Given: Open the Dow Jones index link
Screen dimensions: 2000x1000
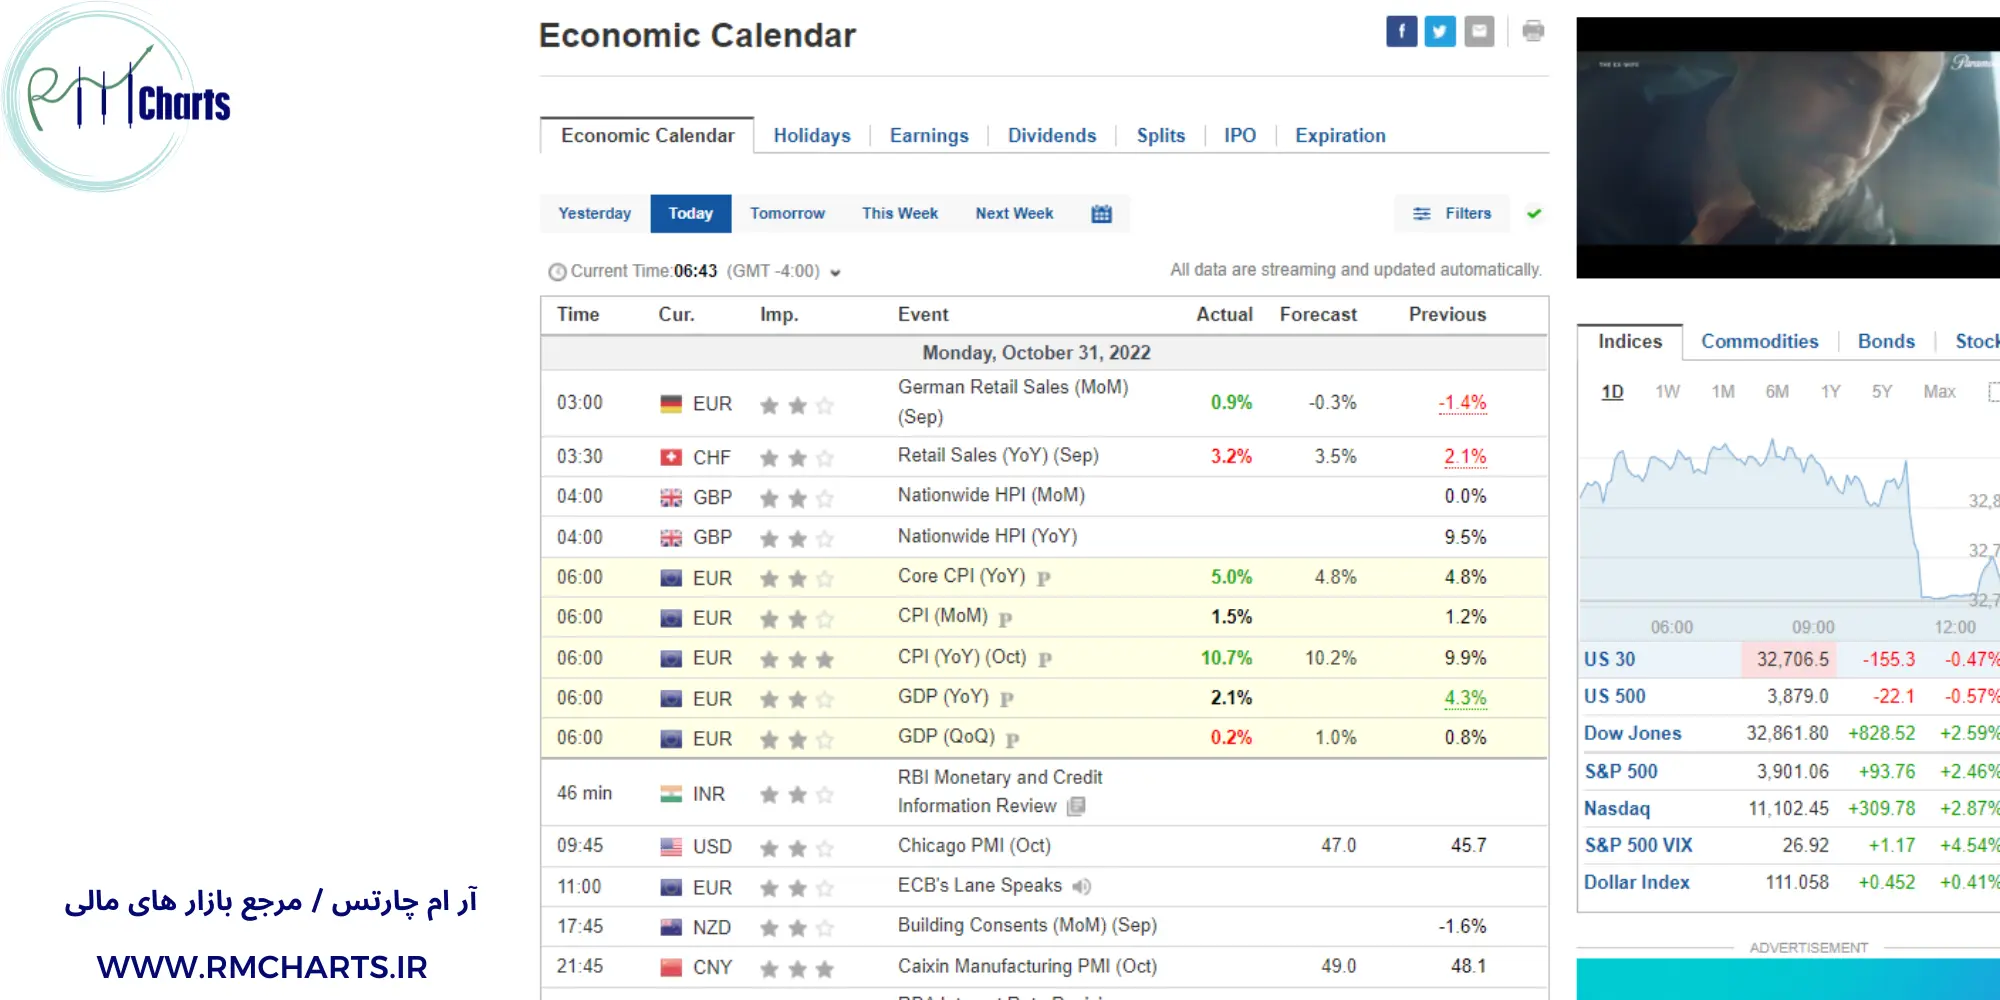Looking at the screenshot, I should pos(1632,734).
